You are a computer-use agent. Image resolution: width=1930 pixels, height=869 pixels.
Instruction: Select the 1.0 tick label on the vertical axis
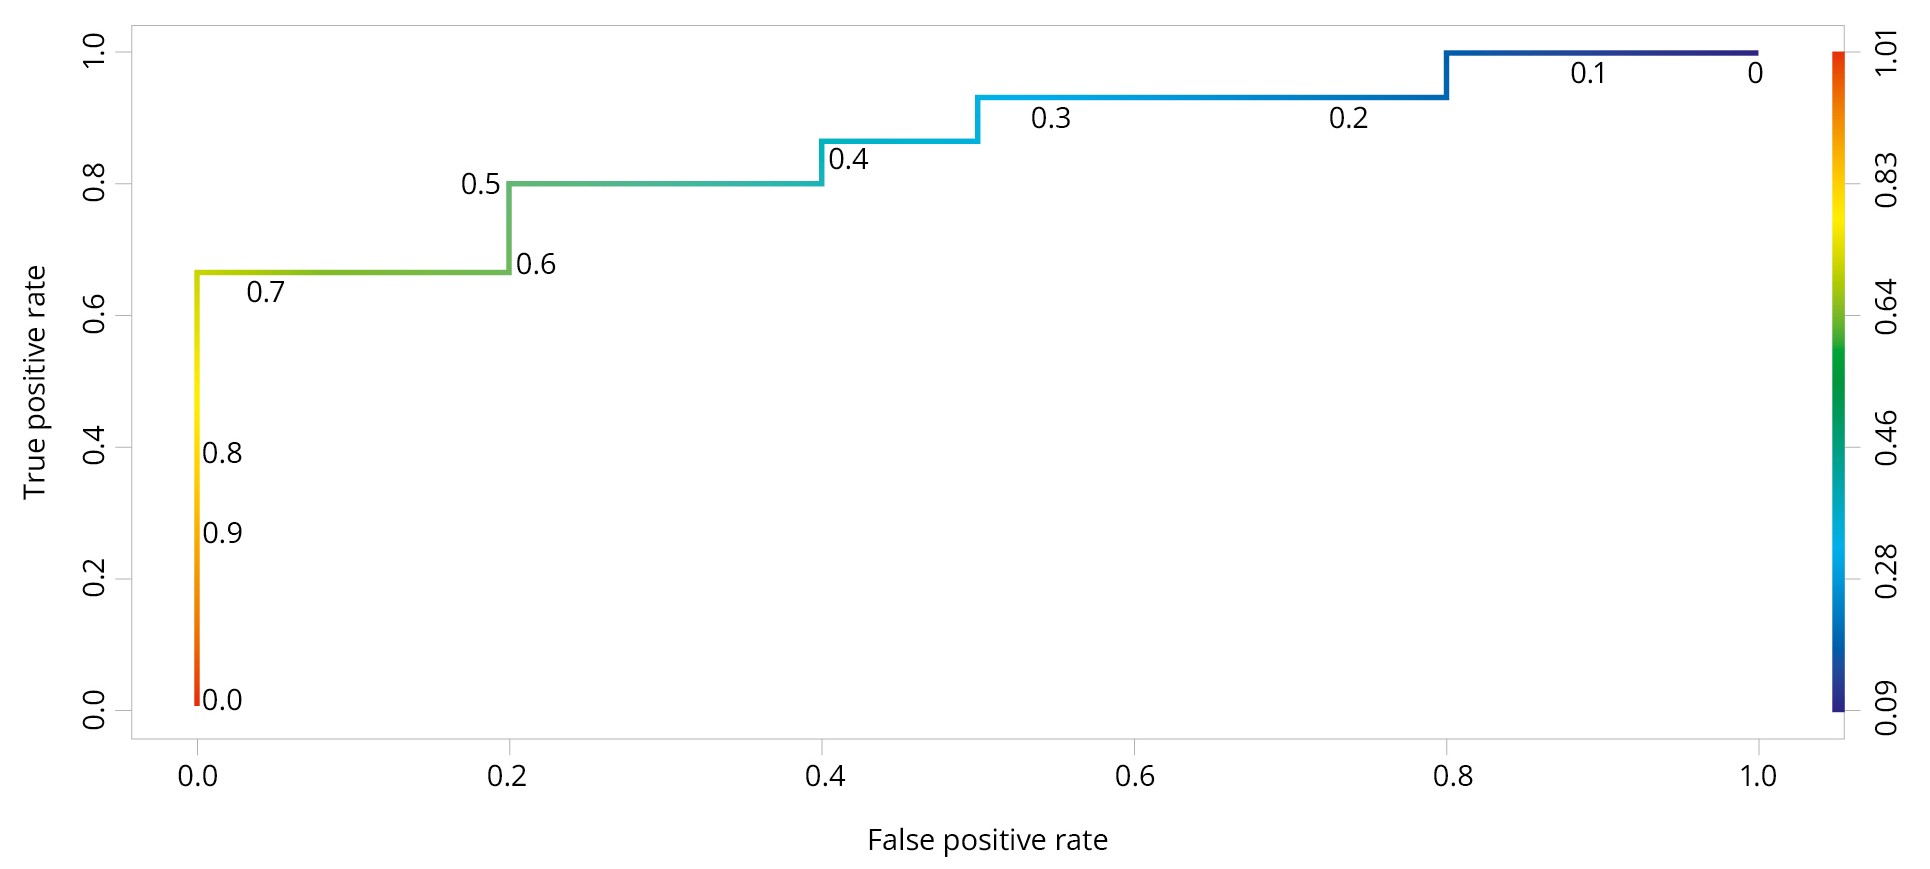(x=94, y=51)
